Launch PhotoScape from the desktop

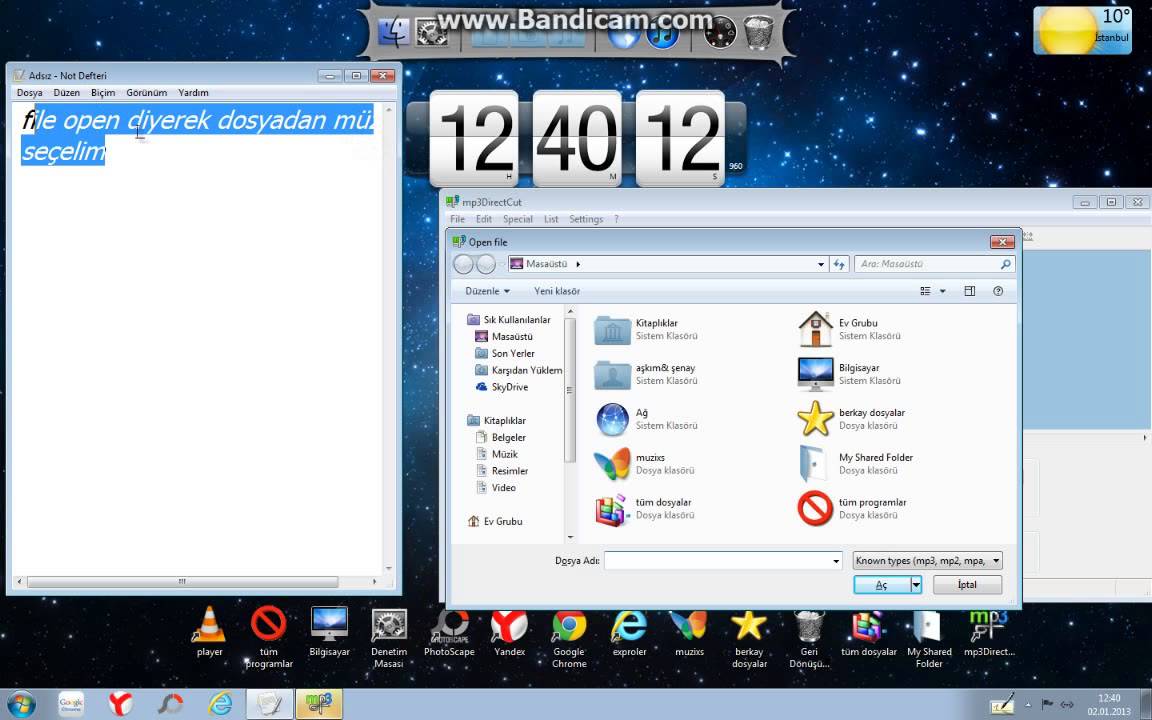[x=449, y=632]
